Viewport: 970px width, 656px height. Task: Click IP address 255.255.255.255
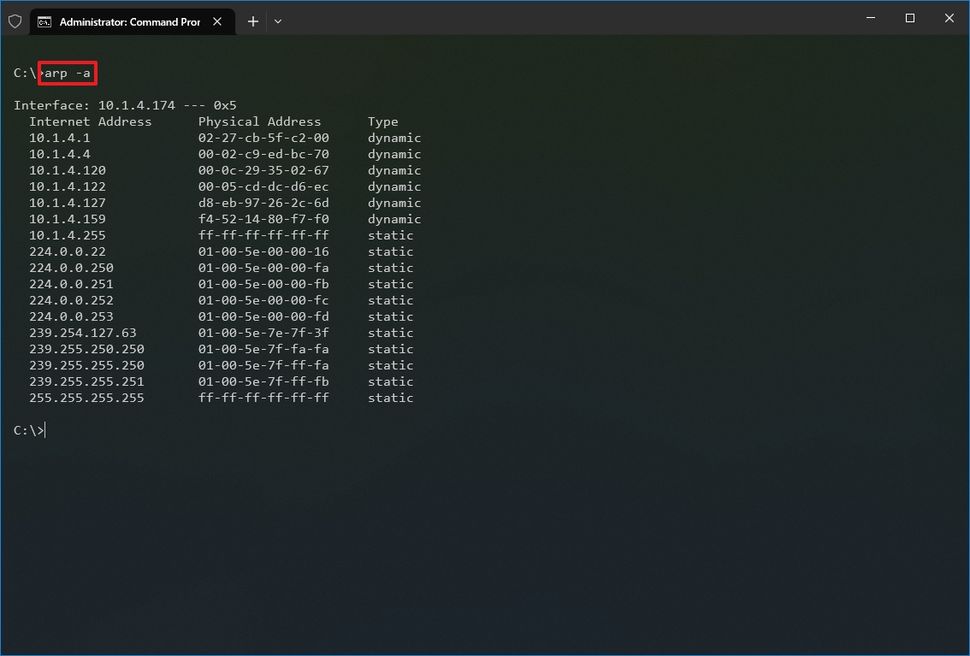(x=87, y=397)
